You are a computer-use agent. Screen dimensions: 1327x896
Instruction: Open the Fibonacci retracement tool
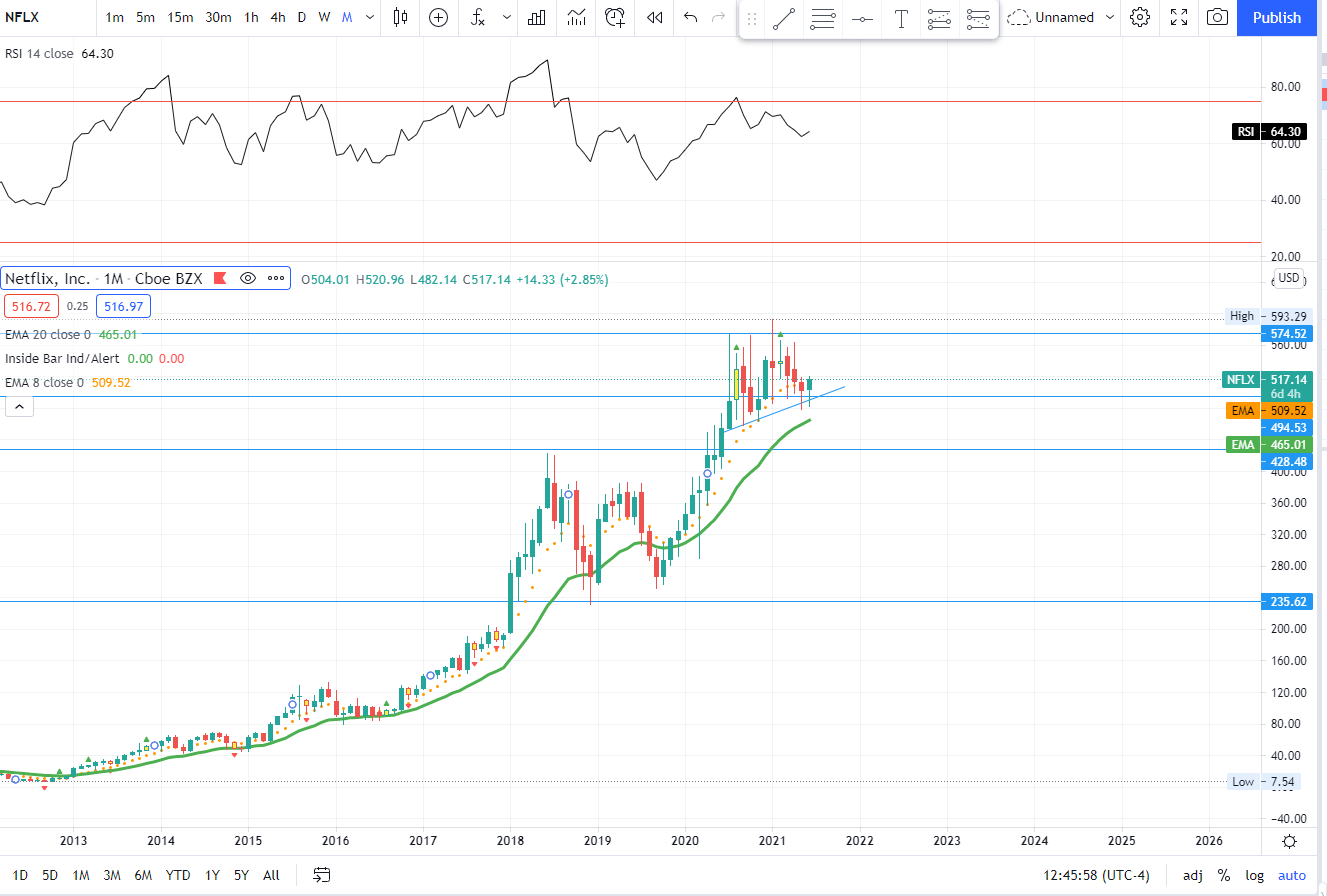tap(823, 18)
